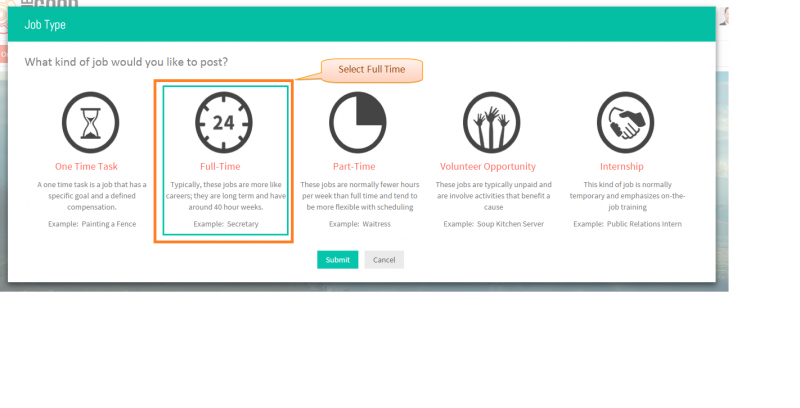
Task: Click the One Time Task description paragraph
Action: coord(92,196)
